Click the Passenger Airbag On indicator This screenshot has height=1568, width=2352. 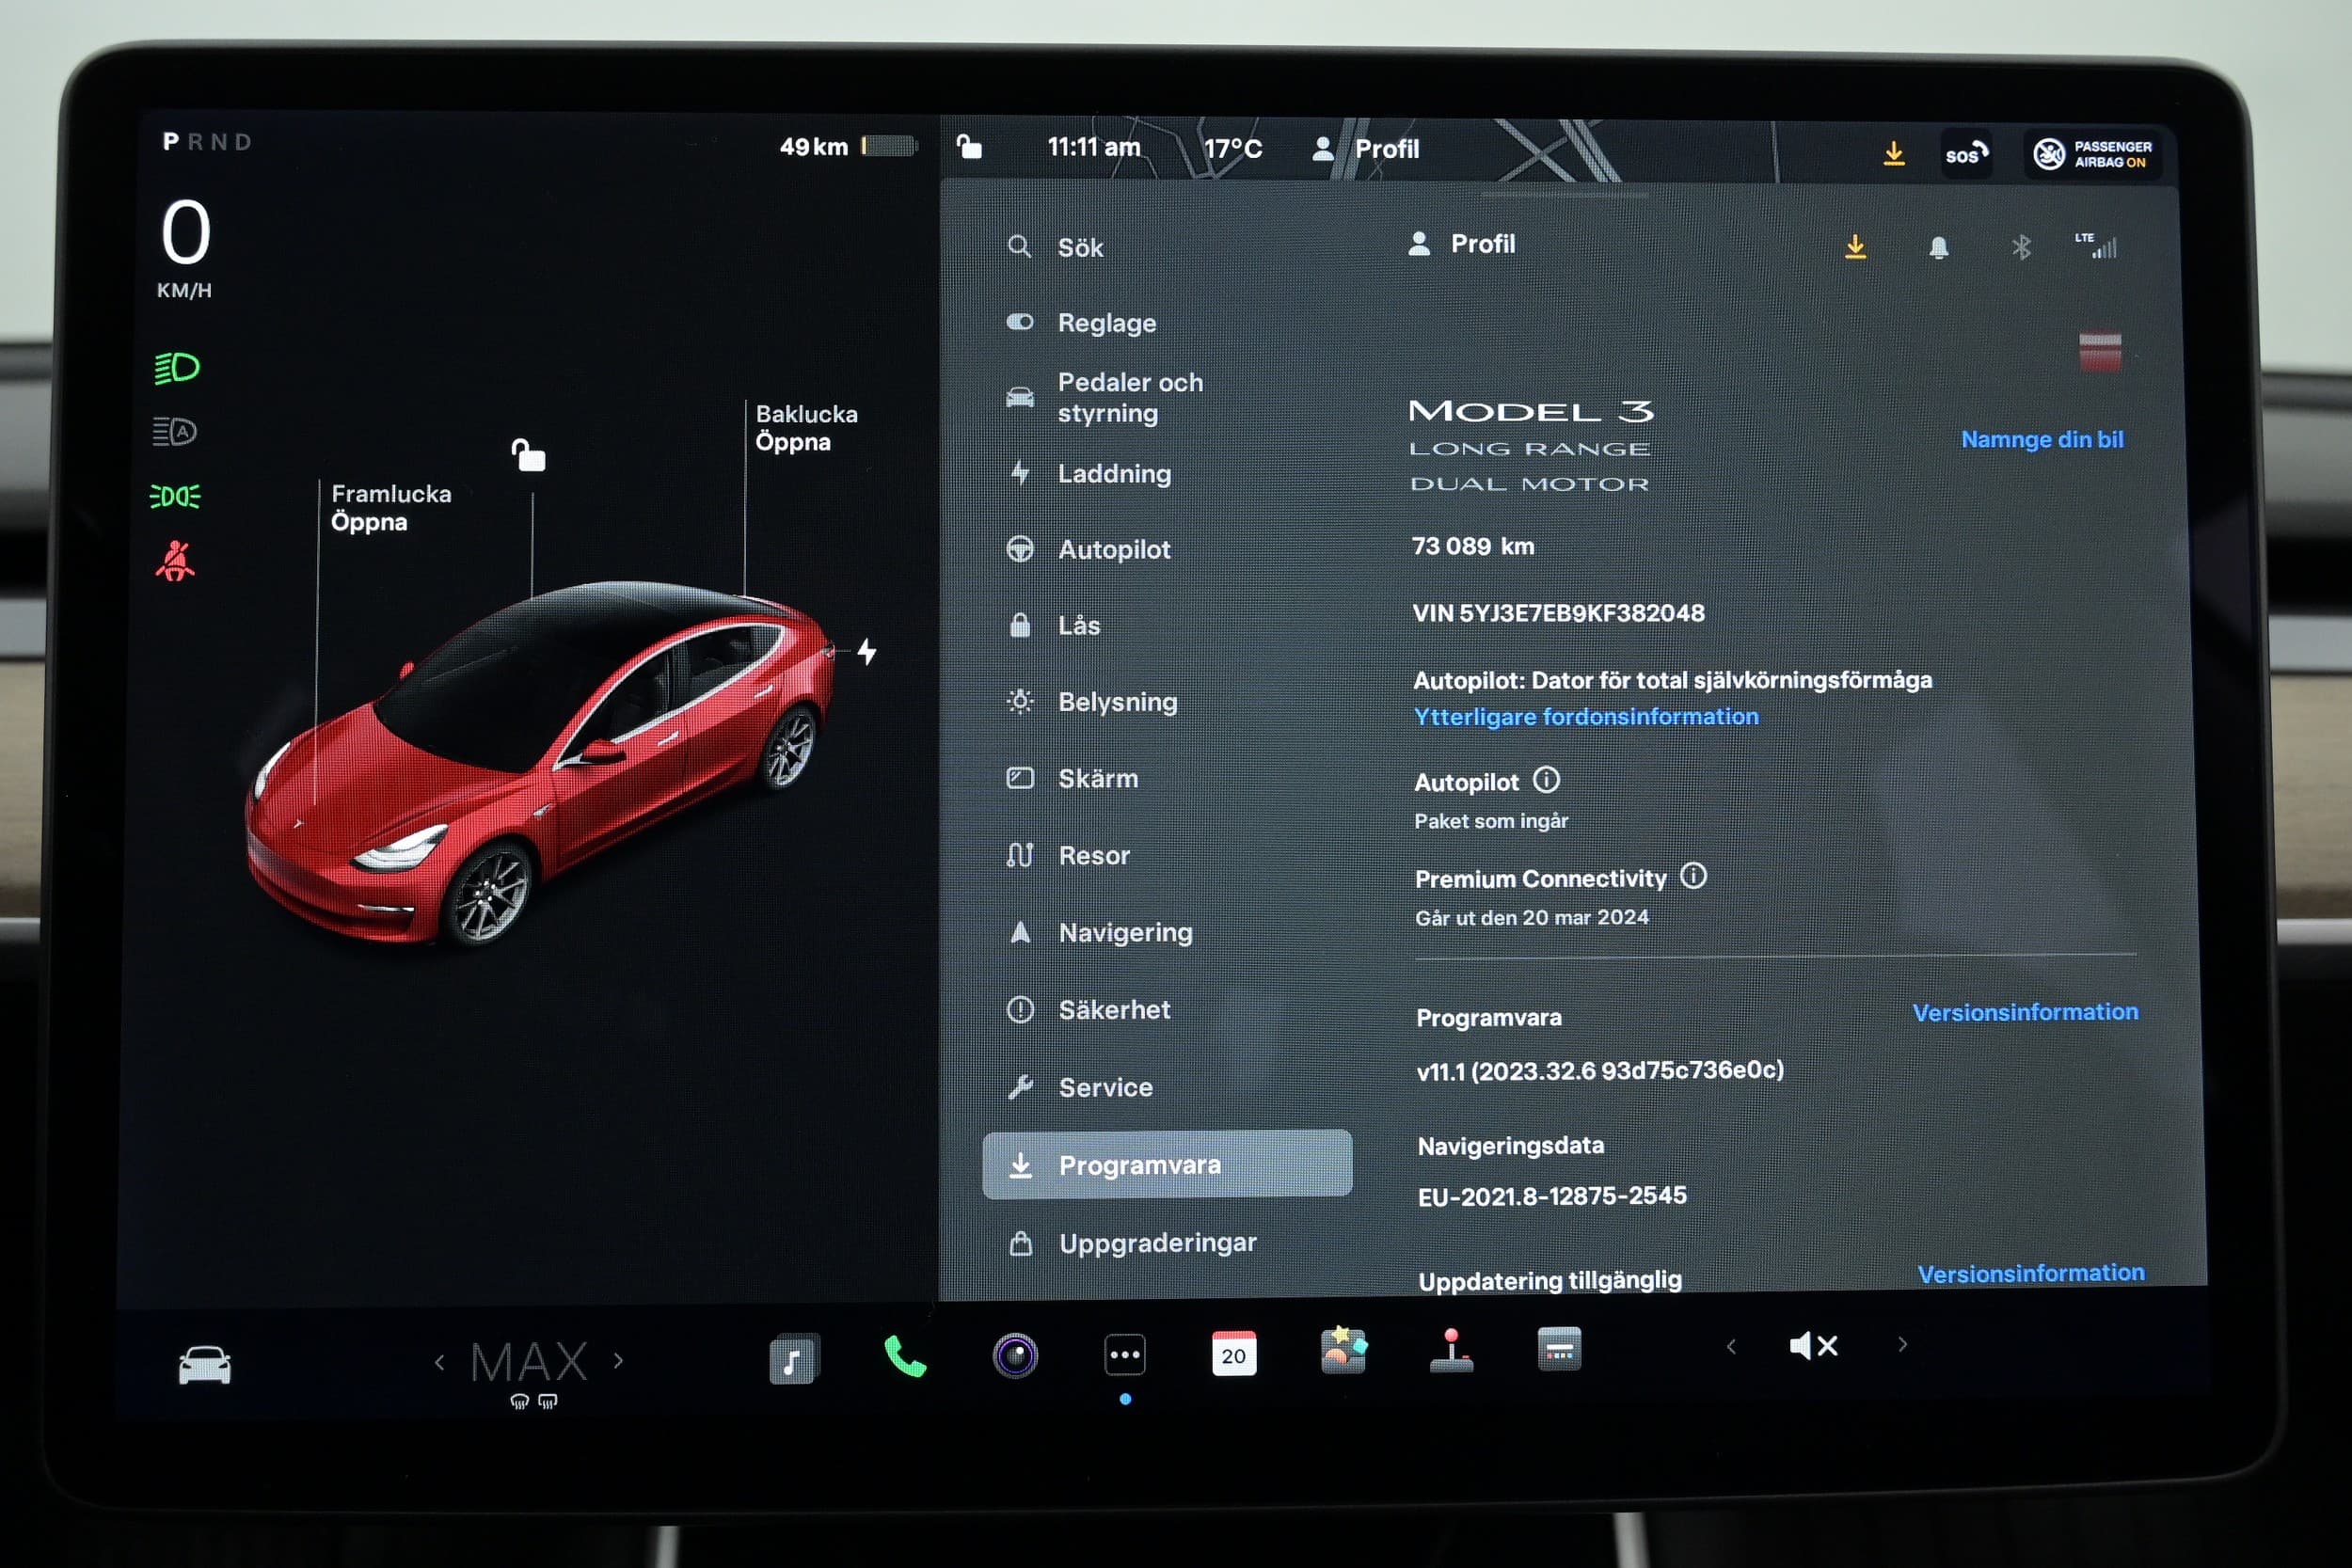click(2092, 154)
